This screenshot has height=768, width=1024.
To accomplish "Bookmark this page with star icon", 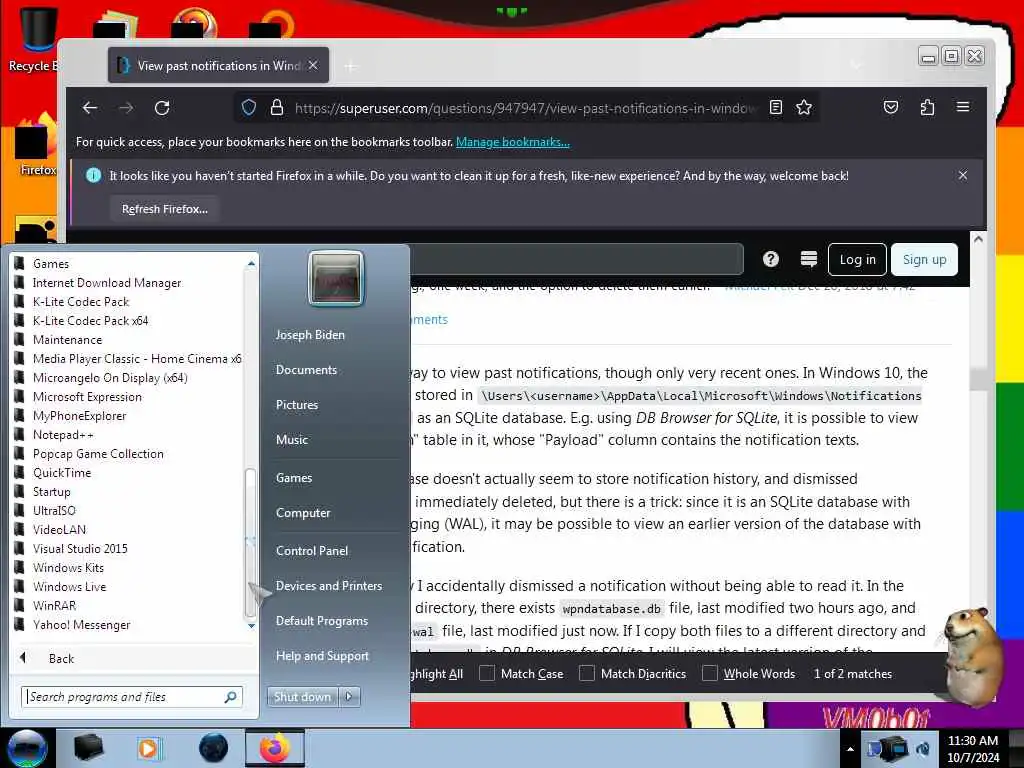I will (x=804, y=107).
